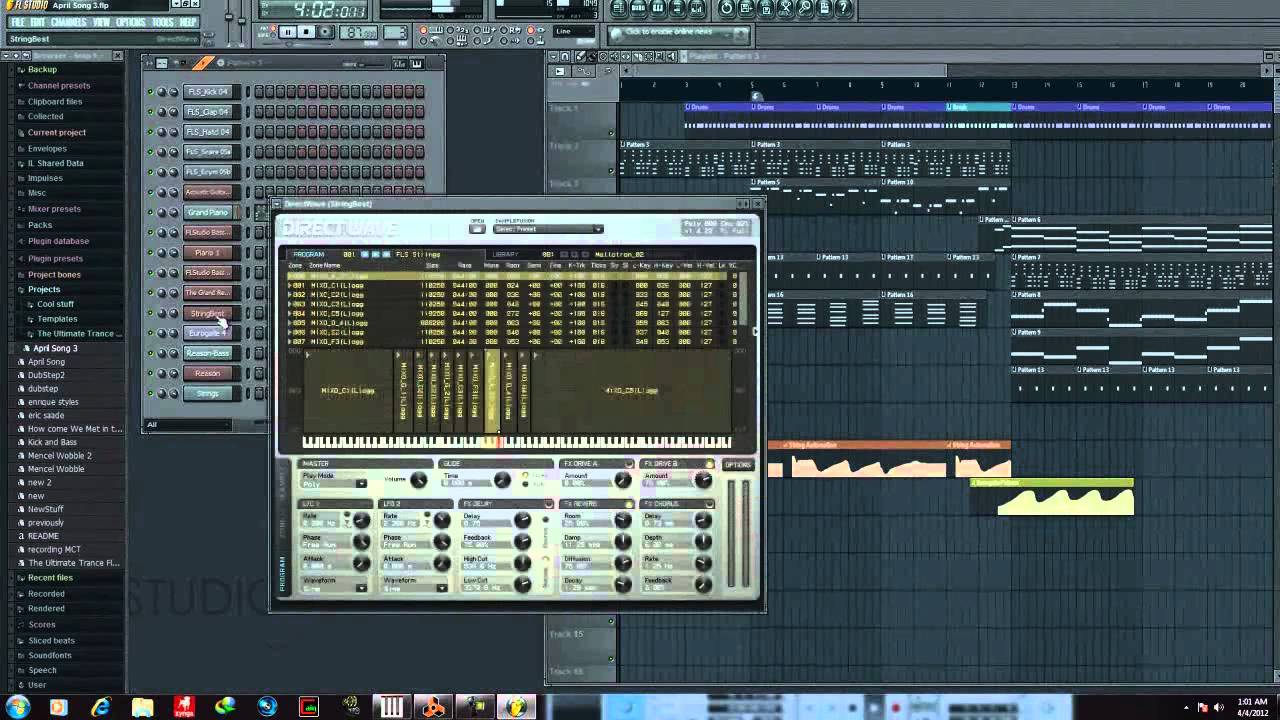Open Internet Explorer from the taskbar
The width and height of the screenshot is (1280, 720).
point(100,707)
